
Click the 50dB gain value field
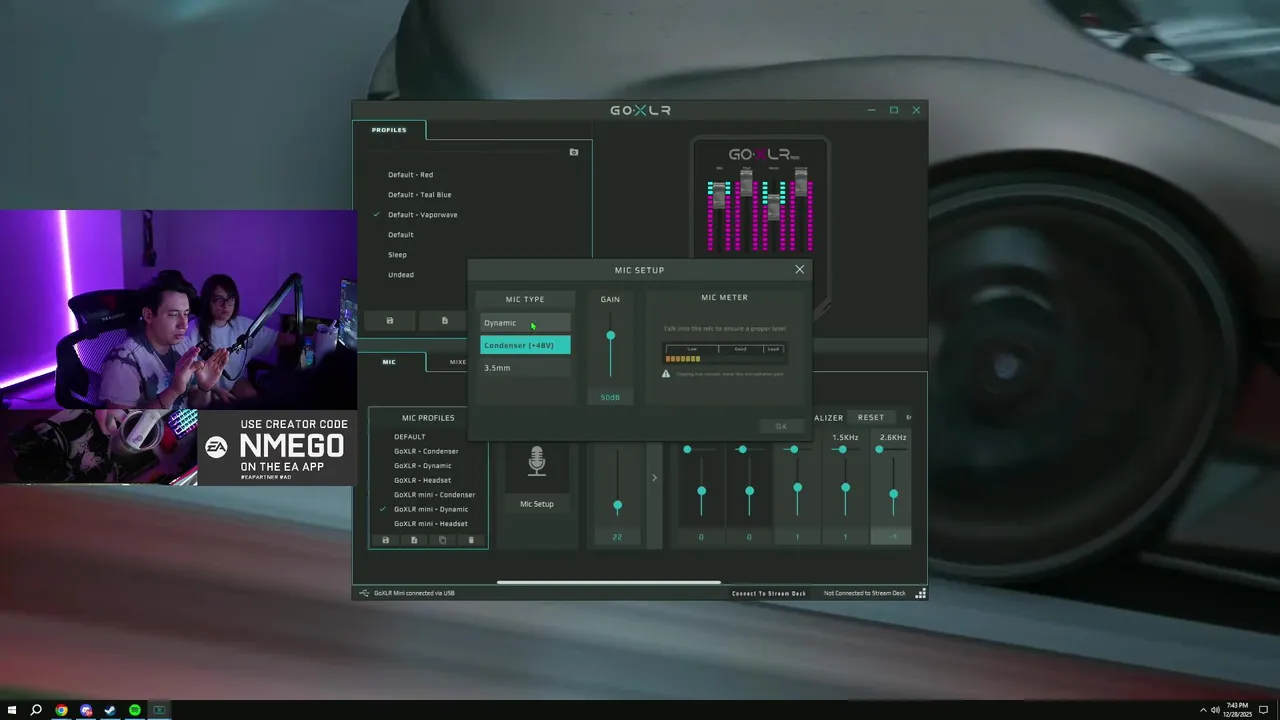610,397
